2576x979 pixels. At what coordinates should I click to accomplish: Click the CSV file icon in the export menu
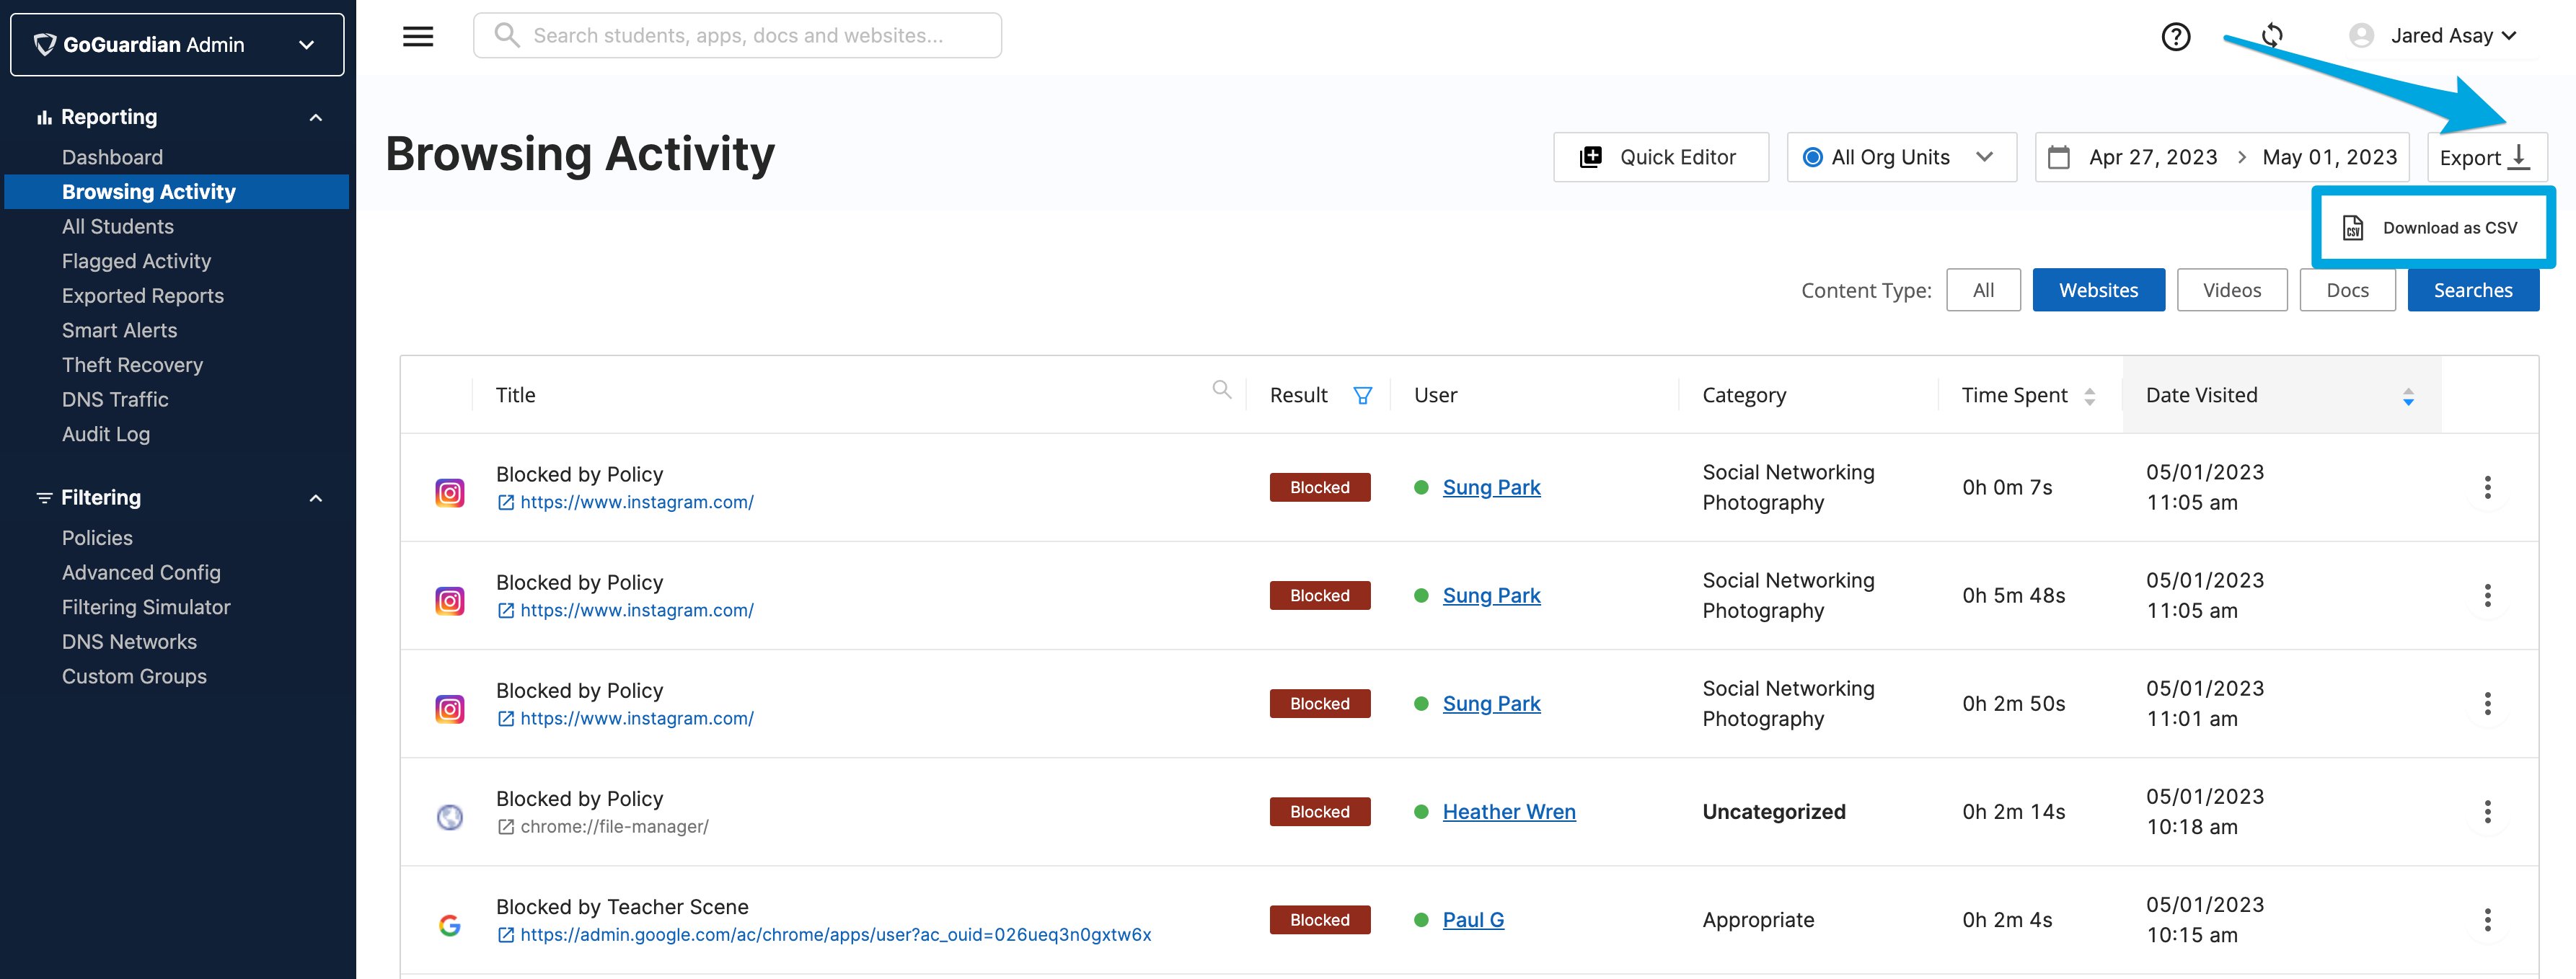pos(2353,228)
